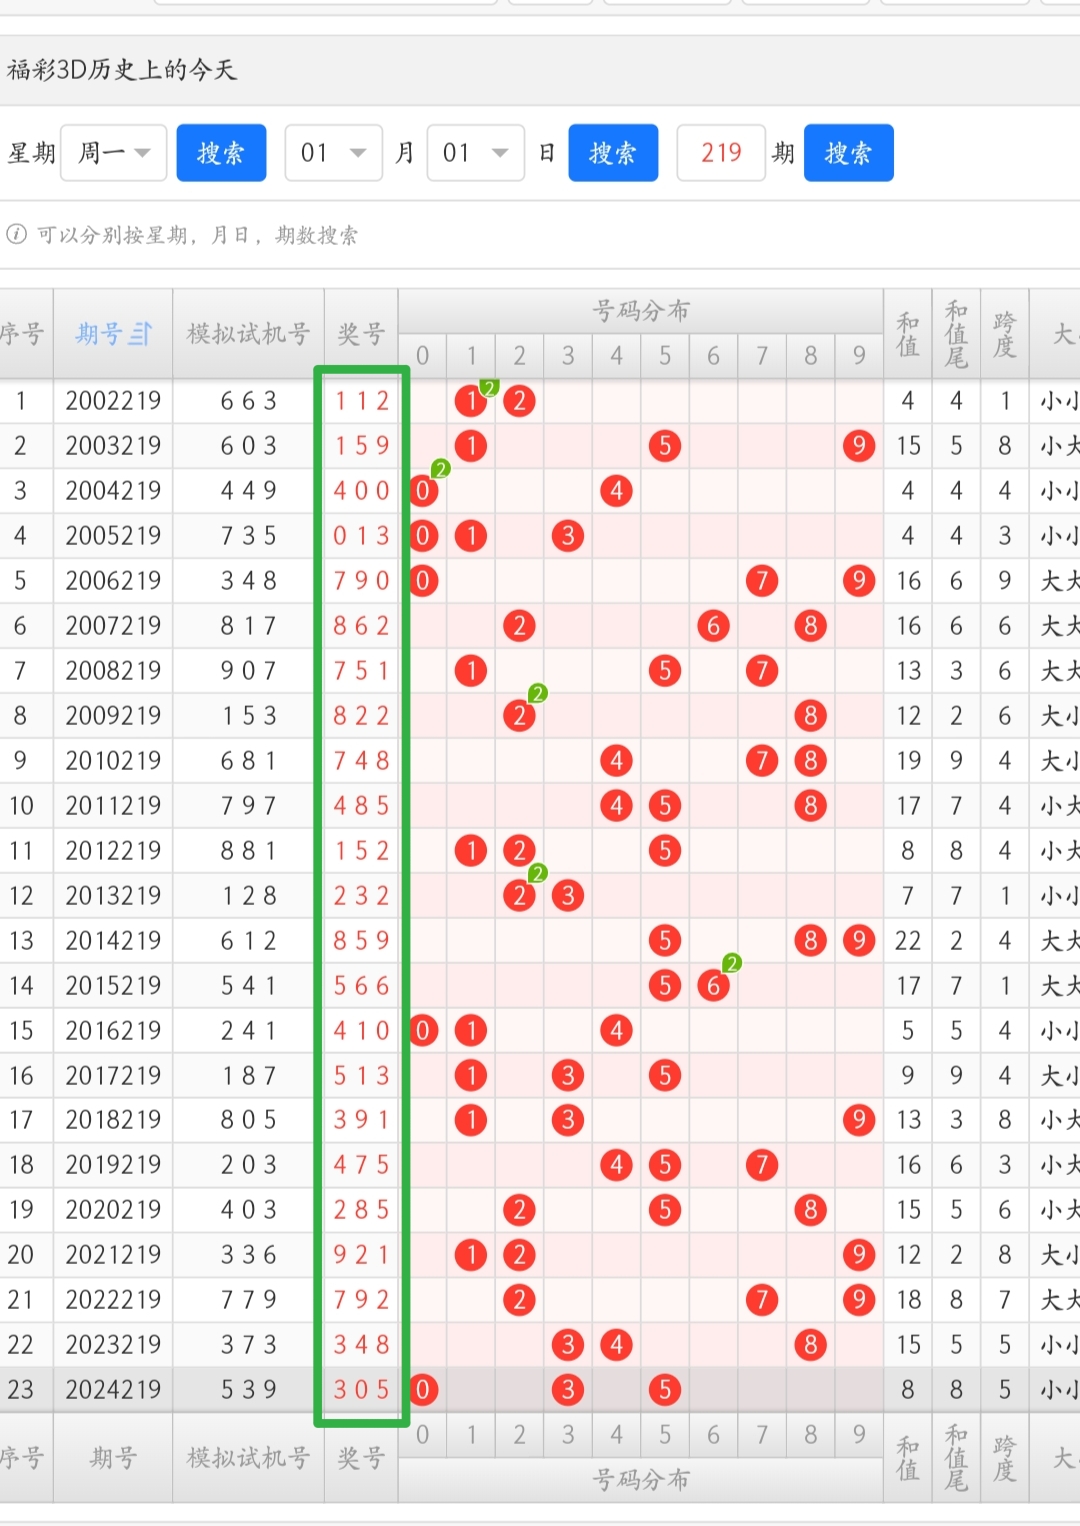Image resolution: width=1080 pixels, height=1526 pixels.
Task: Select issue number 2004219
Action: tap(113, 491)
